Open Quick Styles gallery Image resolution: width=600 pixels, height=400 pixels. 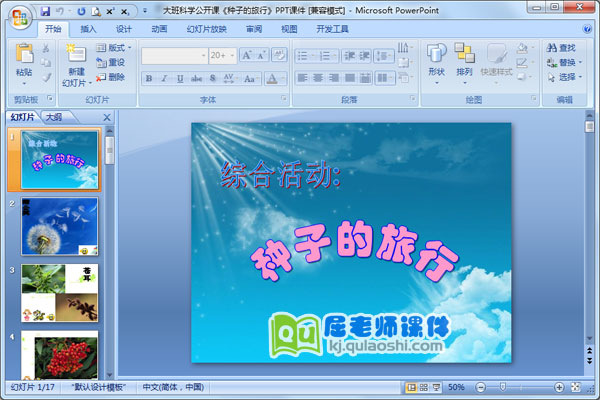click(496, 63)
